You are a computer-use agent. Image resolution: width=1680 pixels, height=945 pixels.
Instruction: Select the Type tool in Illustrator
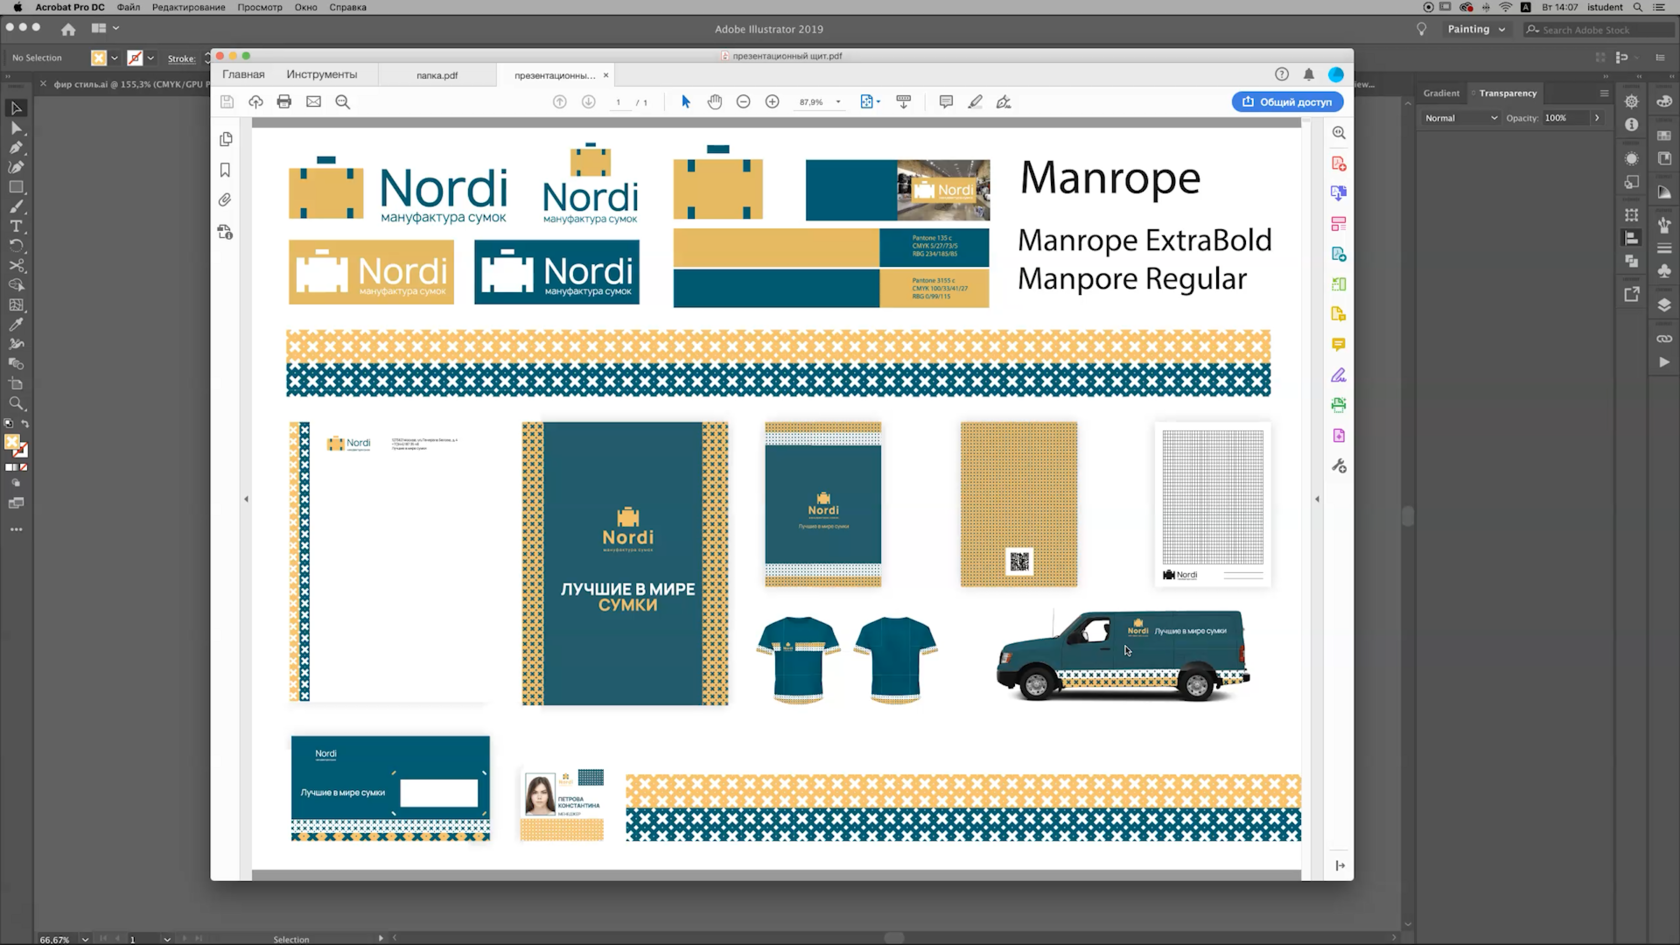tap(16, 226)
